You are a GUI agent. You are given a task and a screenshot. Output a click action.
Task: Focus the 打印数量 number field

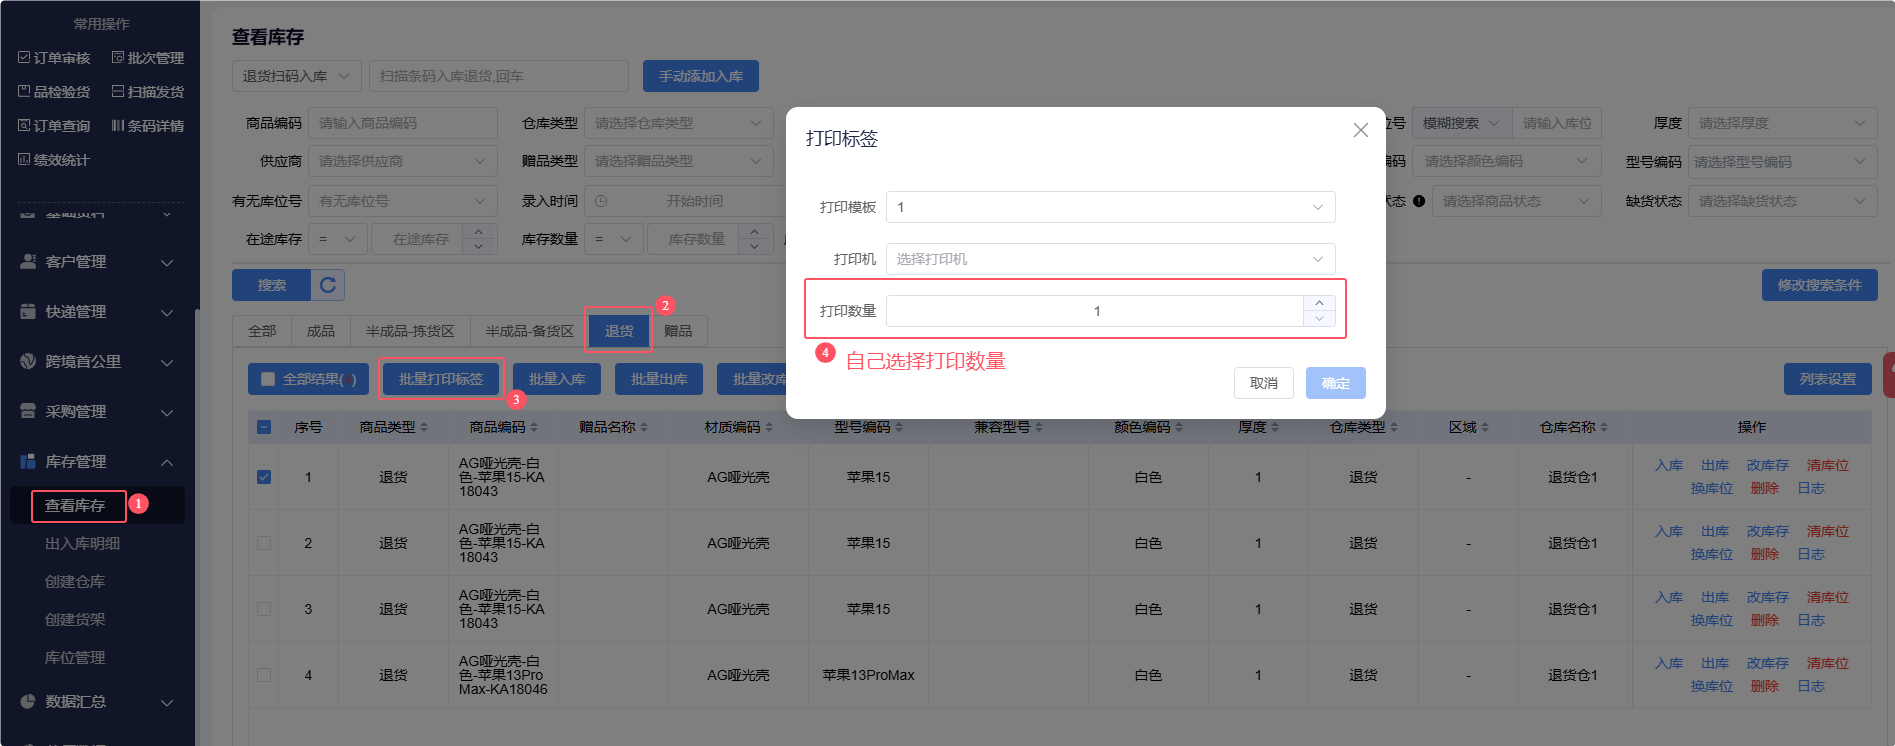[1095, 311]
